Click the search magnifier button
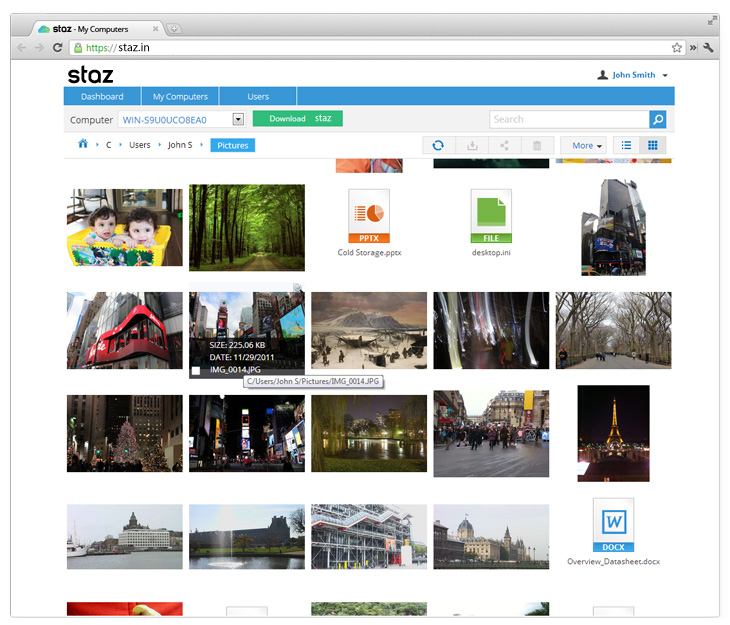Screen dimensions: 730x625 point(657,119)
